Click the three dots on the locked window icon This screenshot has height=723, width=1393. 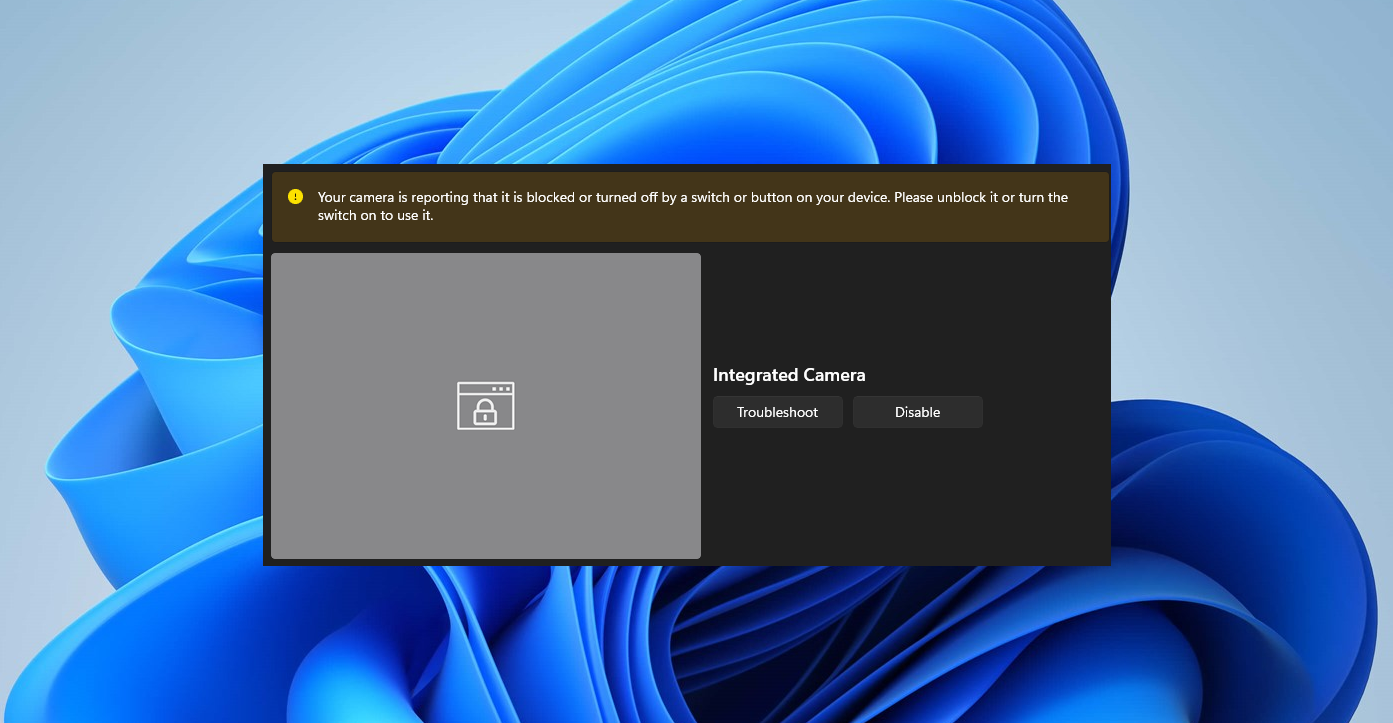(x=501, y=387)
